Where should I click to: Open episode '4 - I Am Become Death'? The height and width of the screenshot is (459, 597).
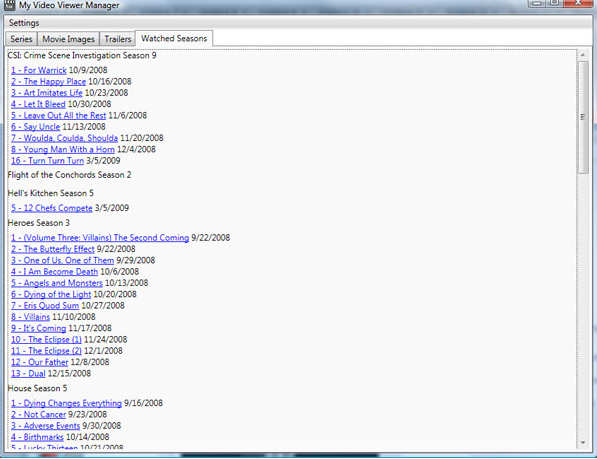click(x=54, y=272)
